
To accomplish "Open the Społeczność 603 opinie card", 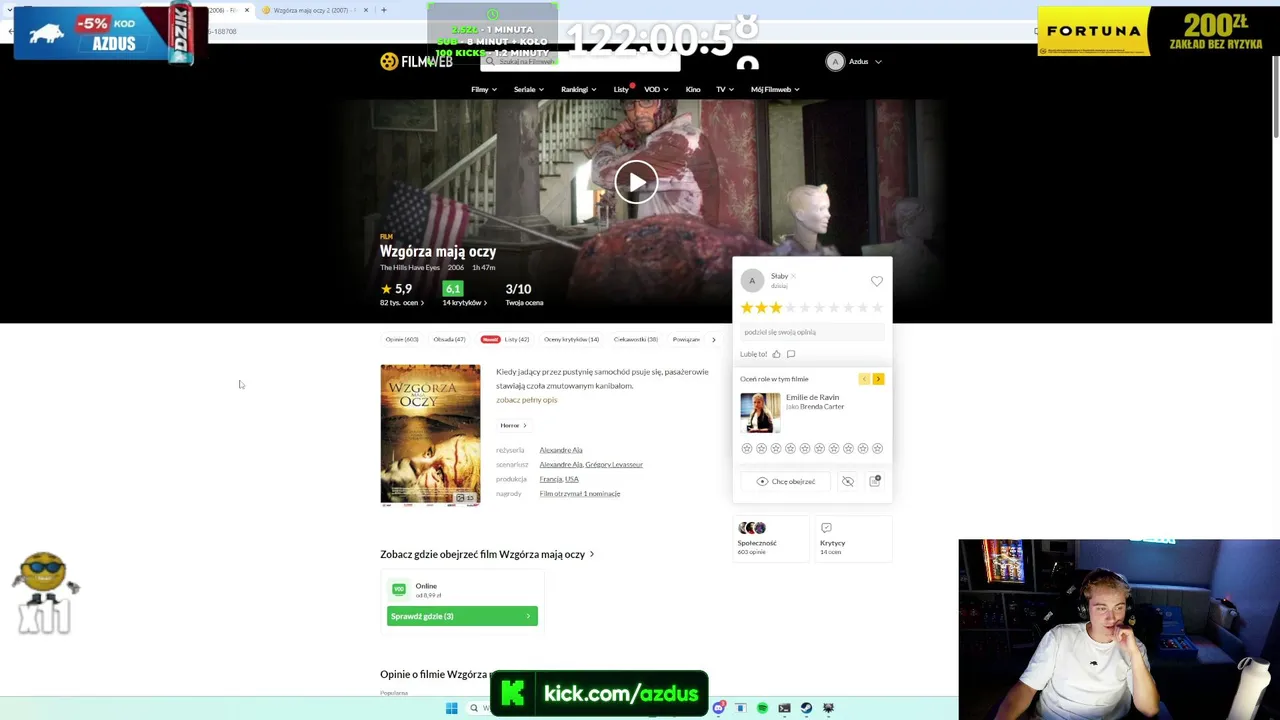I will 770,539.
